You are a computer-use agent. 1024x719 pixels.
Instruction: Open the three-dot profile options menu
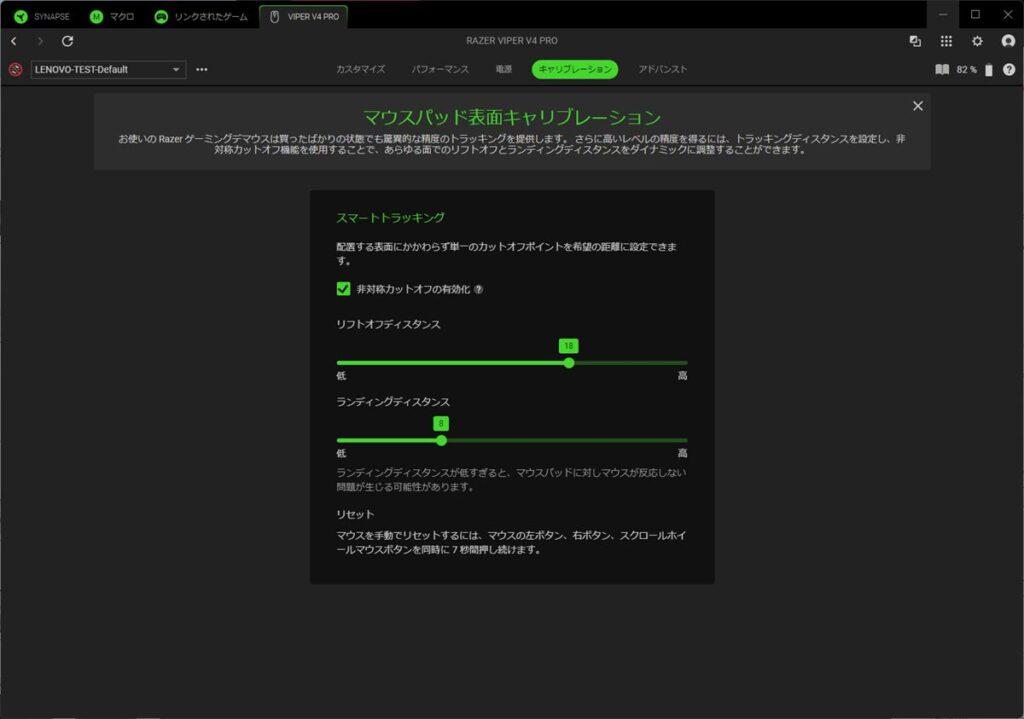click(202, 70)
